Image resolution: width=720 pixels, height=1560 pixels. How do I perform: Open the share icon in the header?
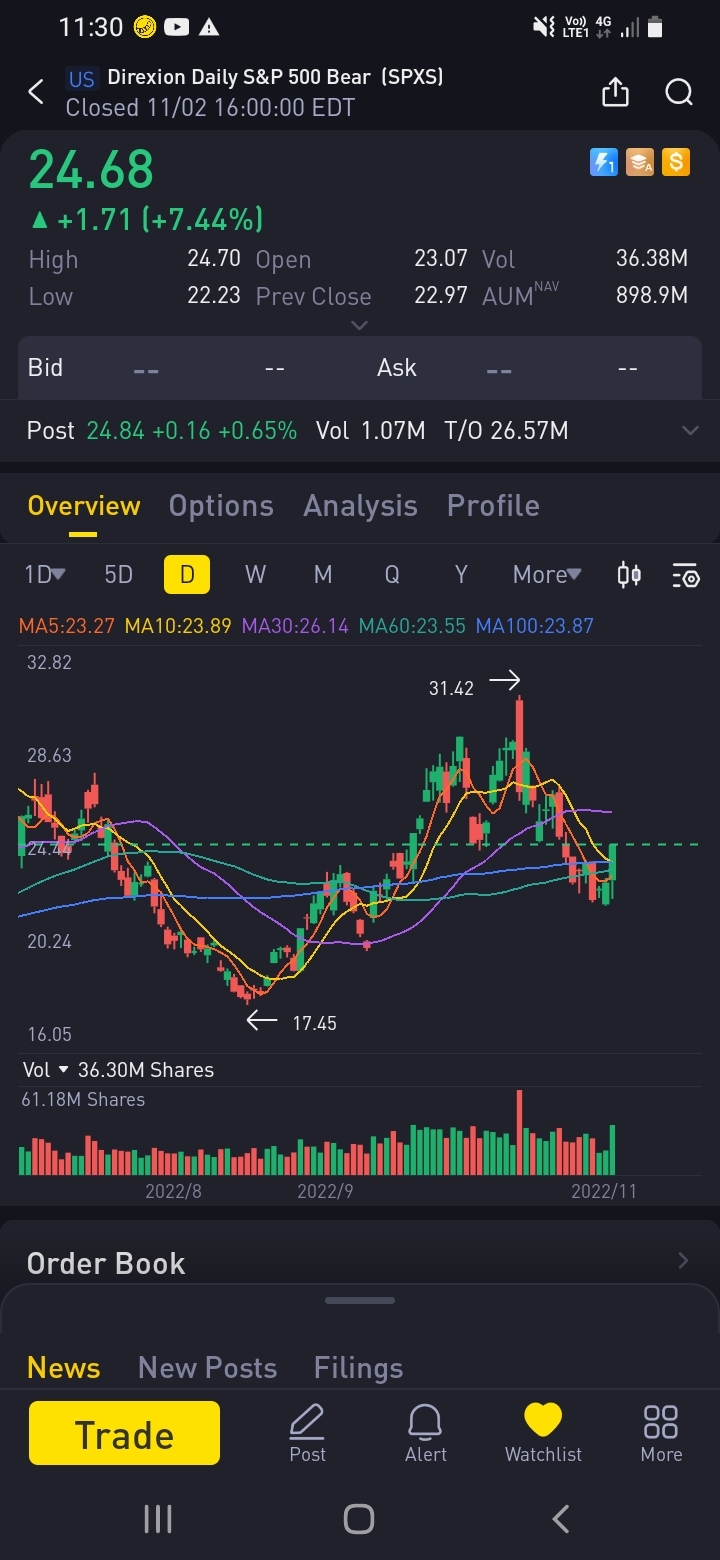coord(615,93)
